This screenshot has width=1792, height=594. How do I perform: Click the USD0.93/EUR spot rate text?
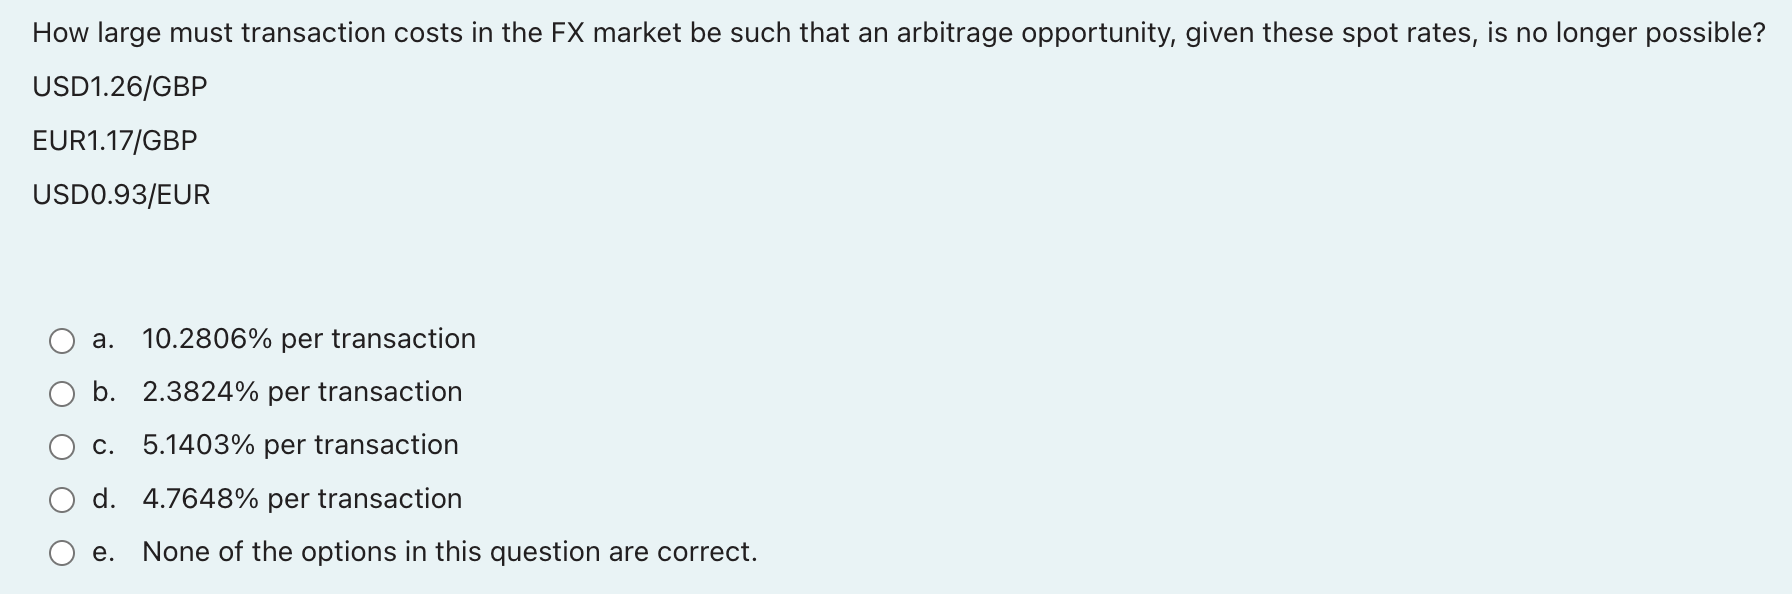point(120,194)
